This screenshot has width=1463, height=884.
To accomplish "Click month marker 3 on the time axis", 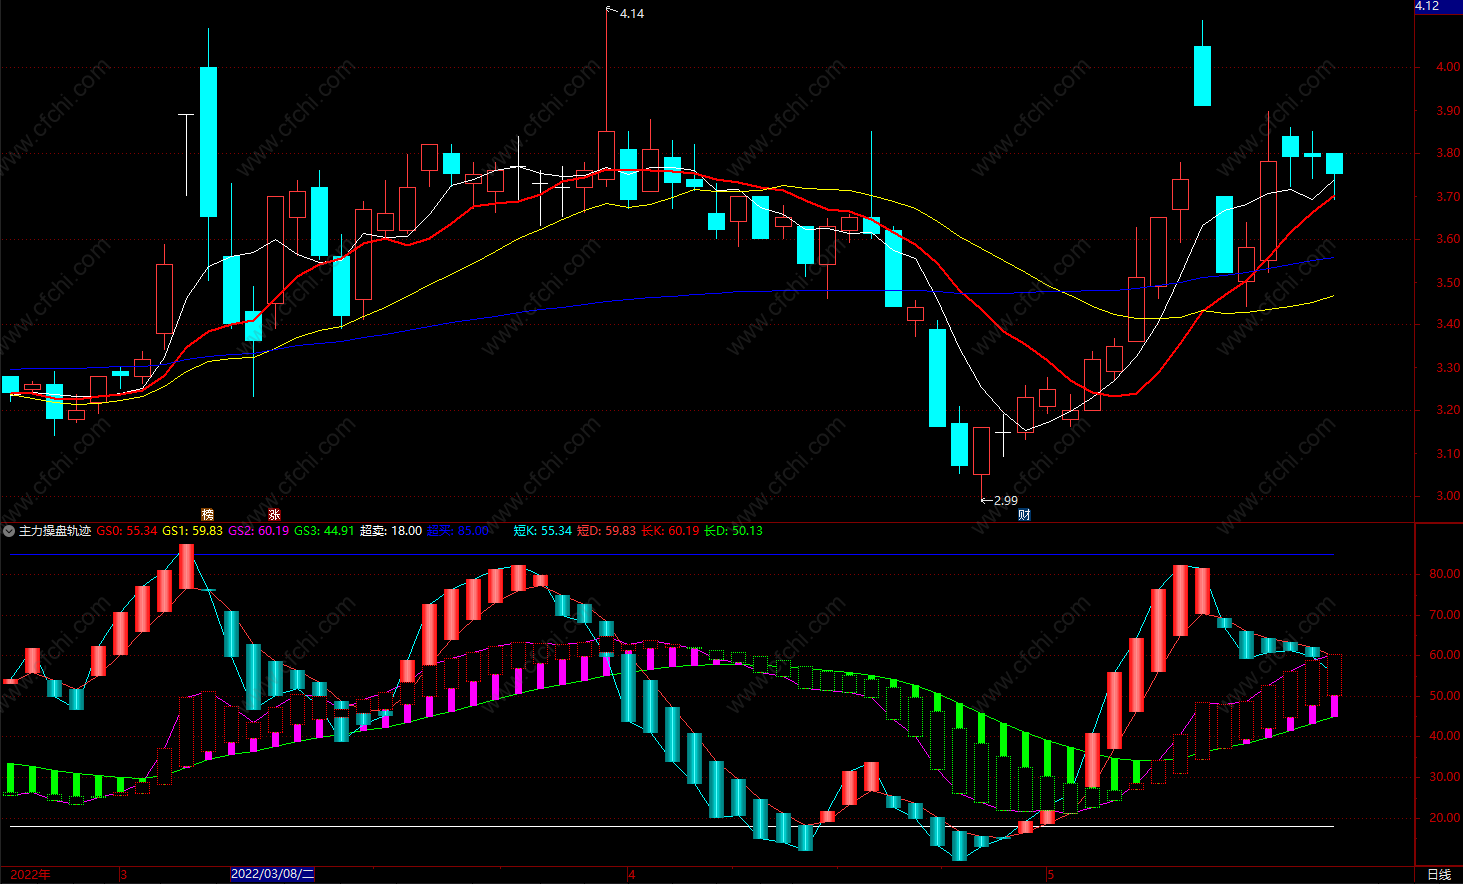I will [x=123, y=875].
